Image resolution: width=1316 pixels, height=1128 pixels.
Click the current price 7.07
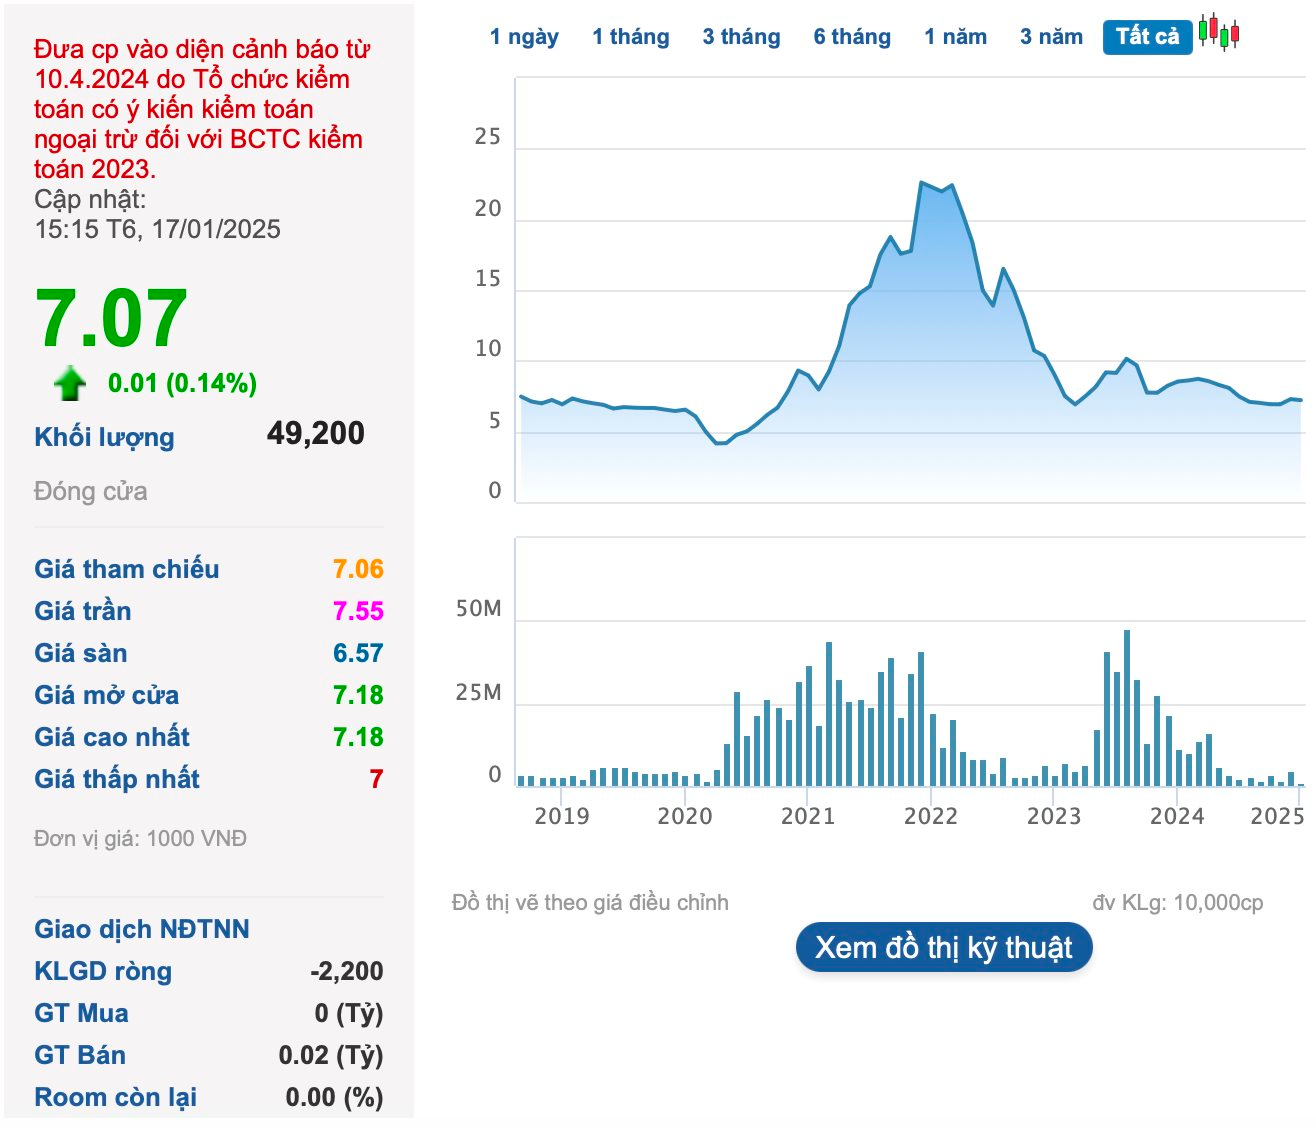tap(111, 319)
